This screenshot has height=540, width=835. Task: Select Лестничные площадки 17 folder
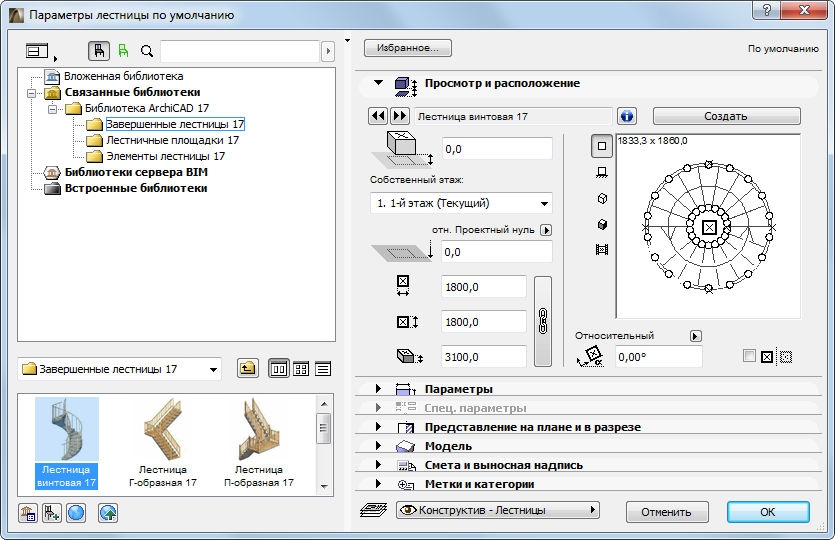click(x=172, y=140)
